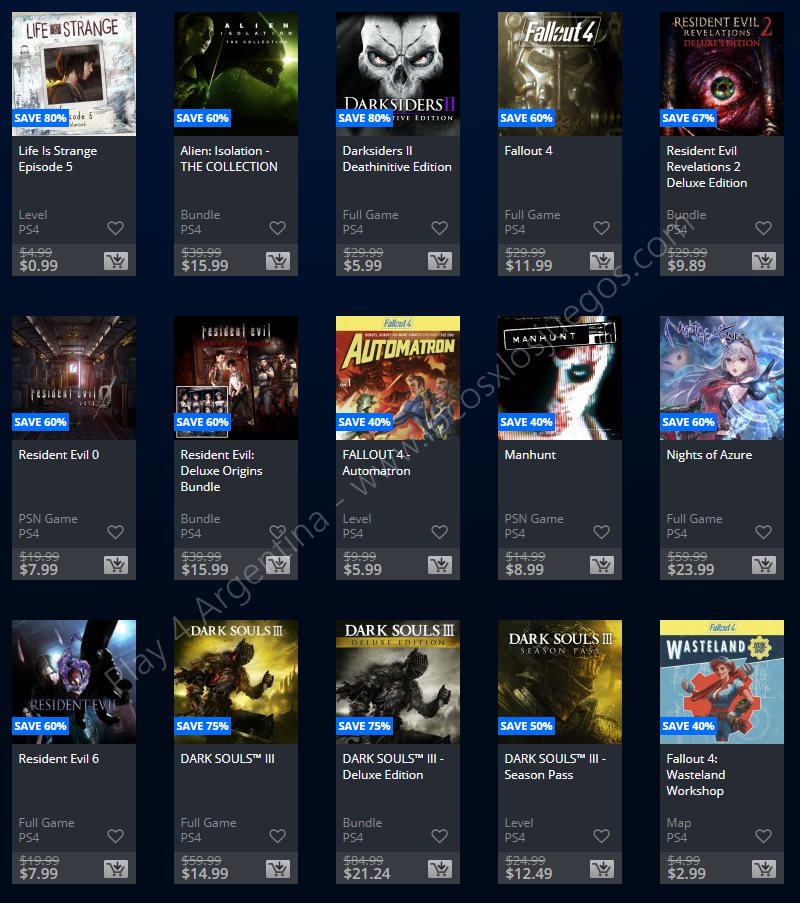Click the Nights of Azure cover thumbnail

pos(722,378)
